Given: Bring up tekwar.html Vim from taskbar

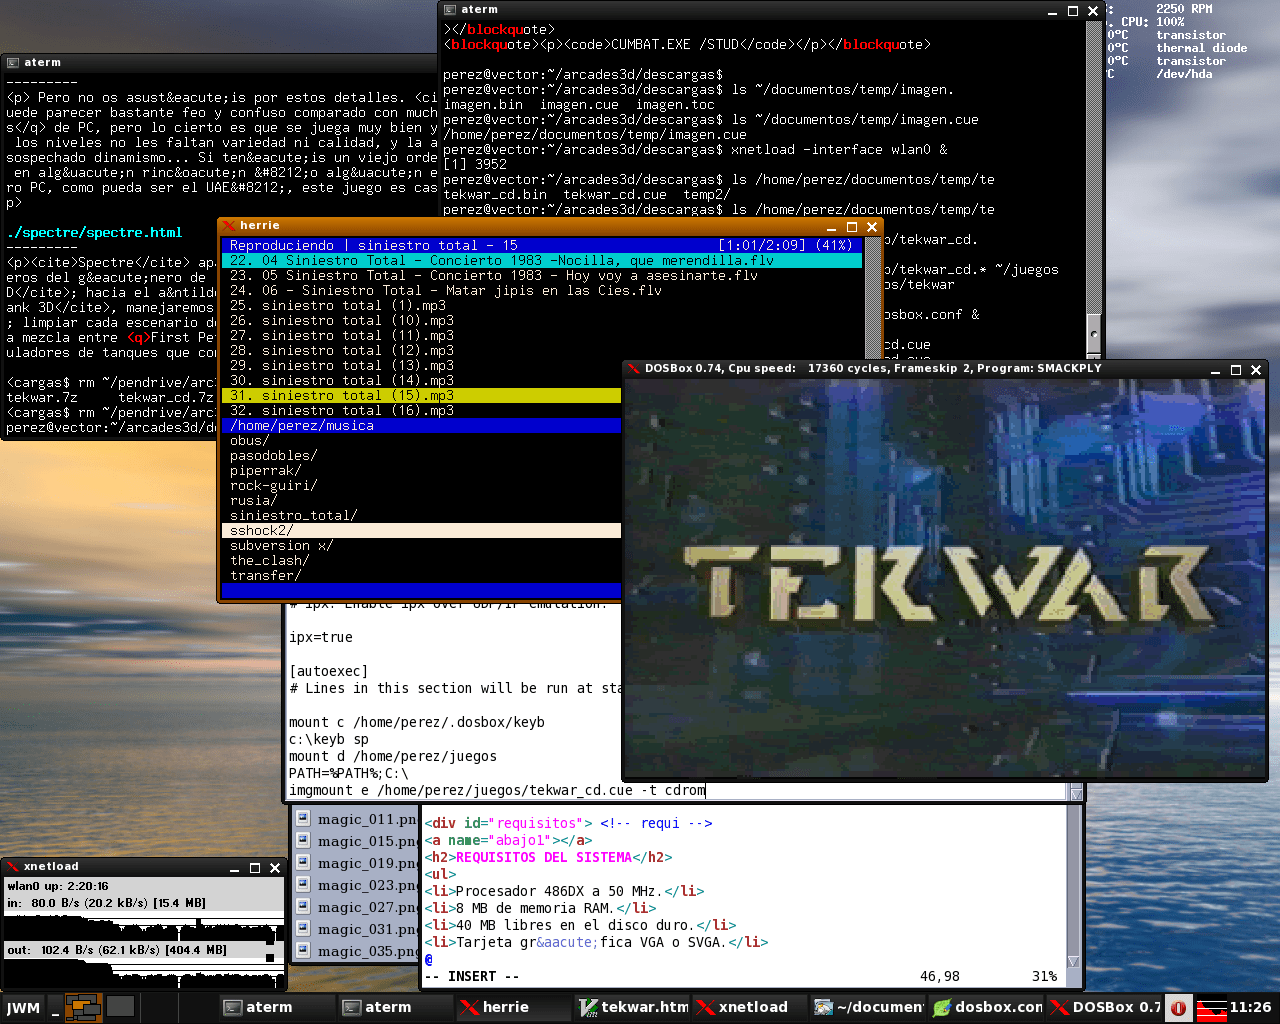Looking at the screenshot, I should [x=633, y=1007].
